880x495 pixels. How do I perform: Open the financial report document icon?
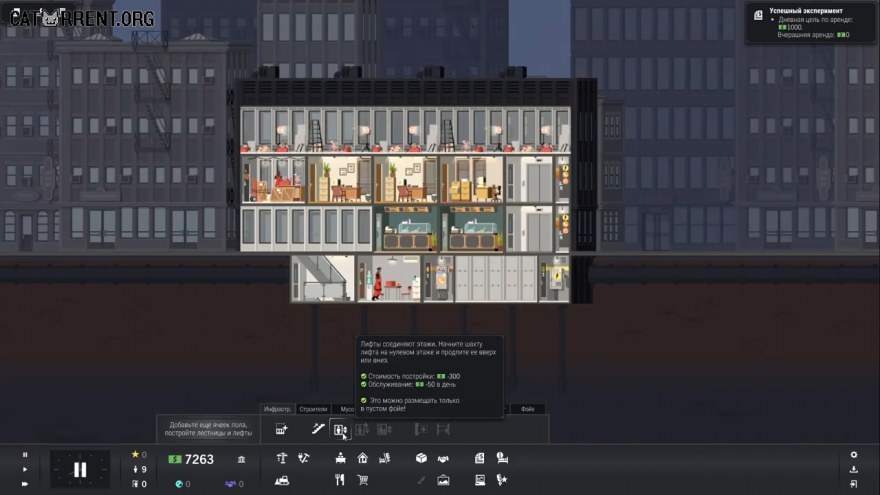(x=479, y=459)
